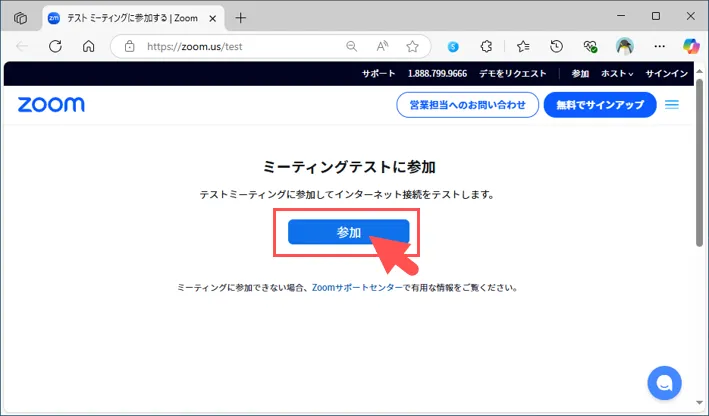709x416 pixels.
Task: Click 無料でサインアップ button
Action: coord(600,105)
